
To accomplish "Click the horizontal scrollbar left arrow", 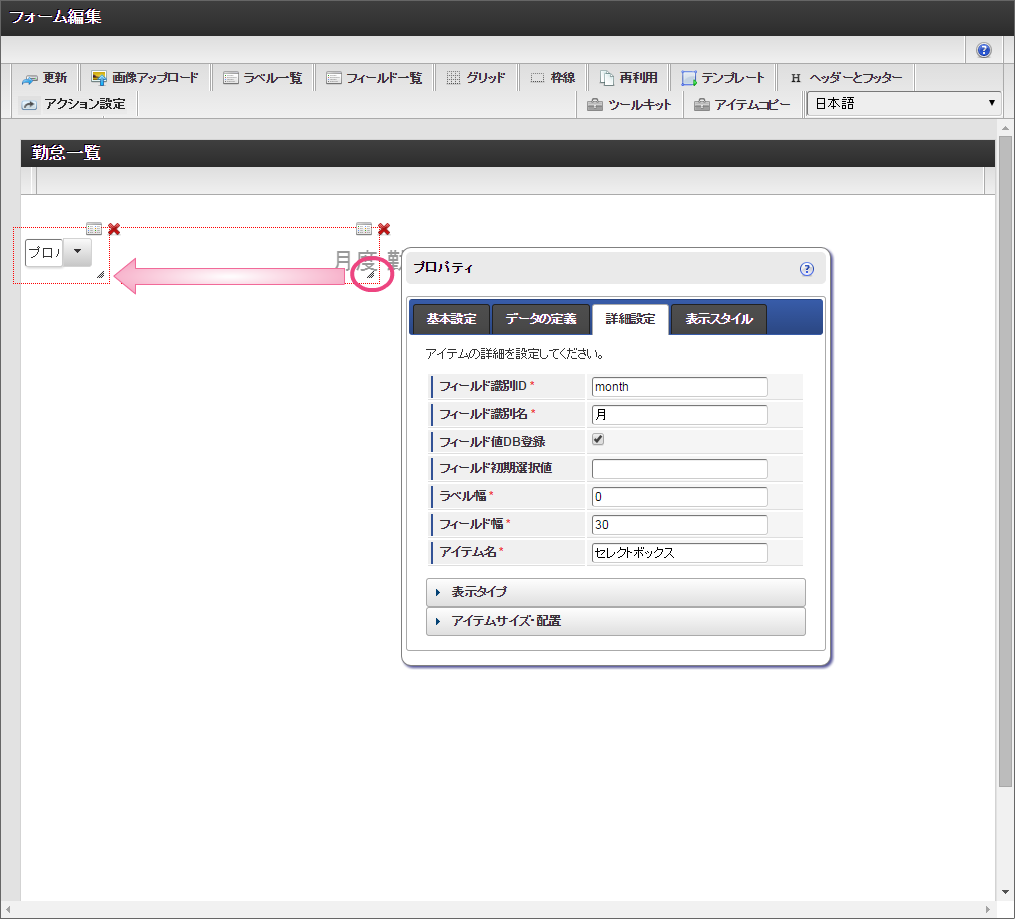I will point(8,909).
